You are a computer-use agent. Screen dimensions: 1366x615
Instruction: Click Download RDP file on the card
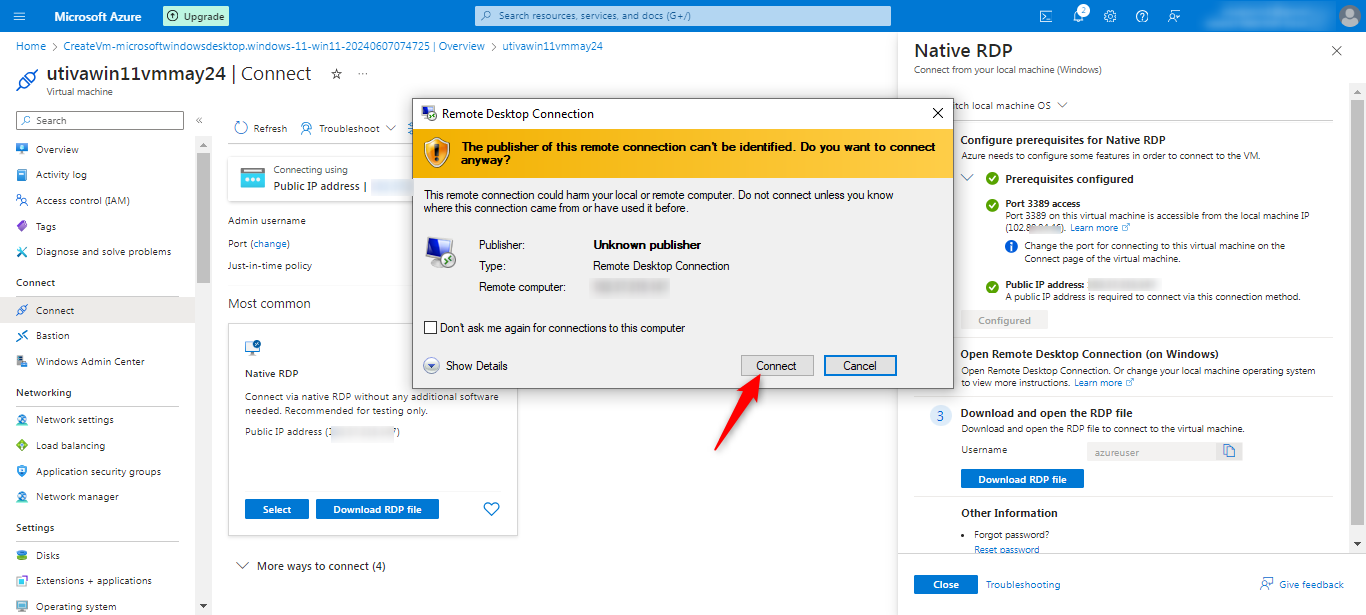coord(377,509)
